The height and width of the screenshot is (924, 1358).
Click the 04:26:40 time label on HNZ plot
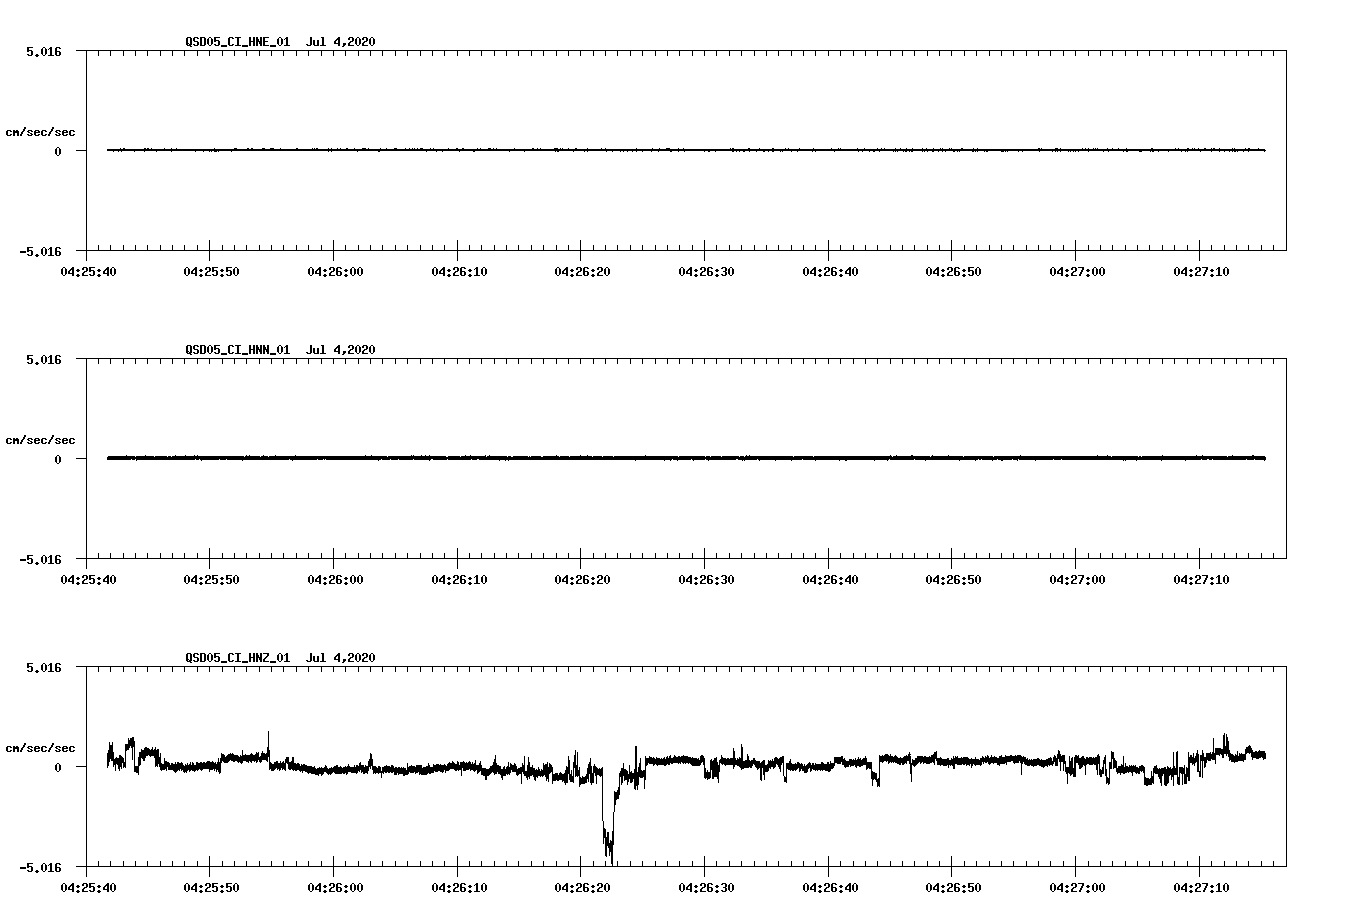829,887
